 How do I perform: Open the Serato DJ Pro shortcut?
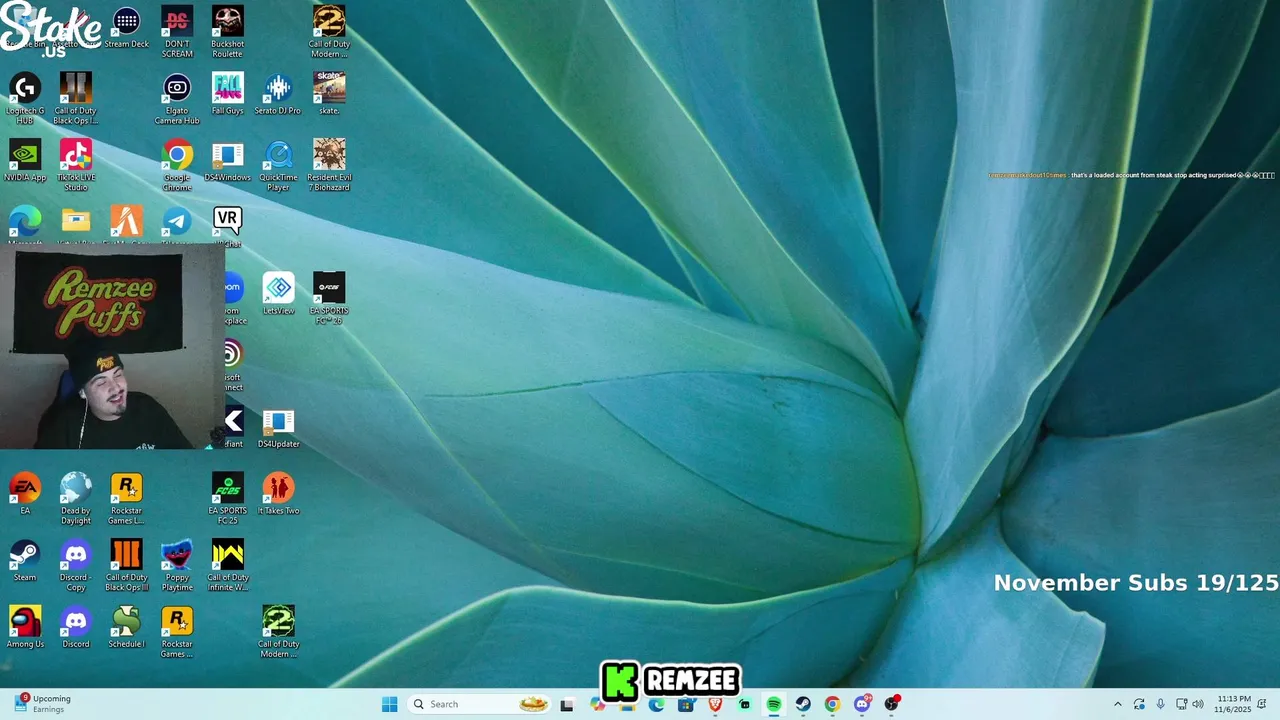click(x=278, y=94)
